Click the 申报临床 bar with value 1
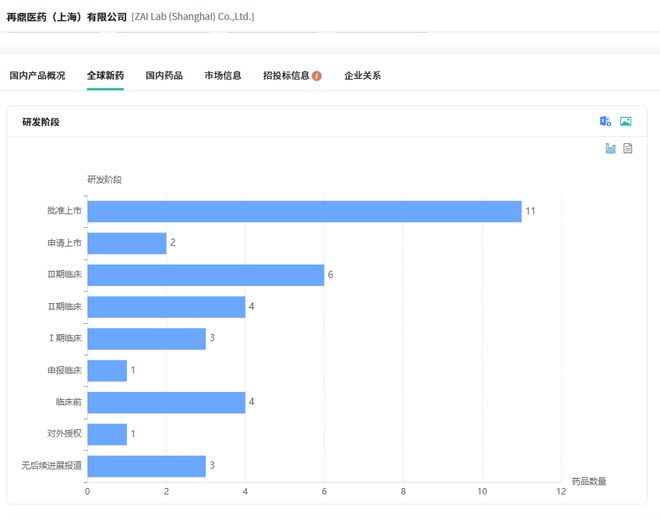Screen dimensions: 660x521 click(x=107, y=371)
